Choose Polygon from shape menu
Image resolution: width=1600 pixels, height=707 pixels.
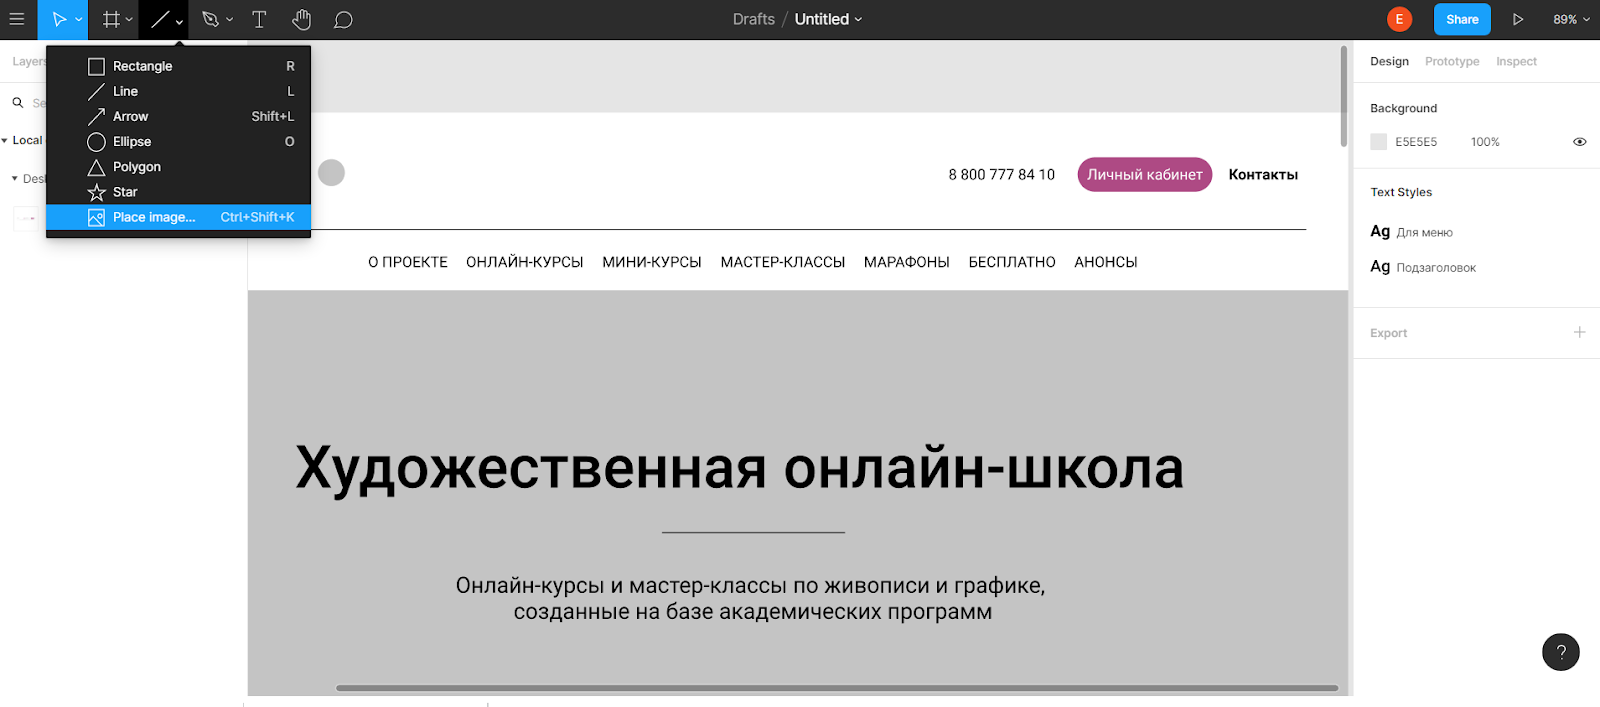178,167
